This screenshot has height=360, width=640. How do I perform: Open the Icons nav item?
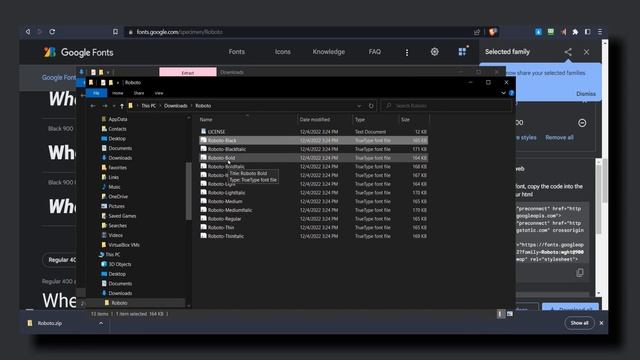click(282, 52)
